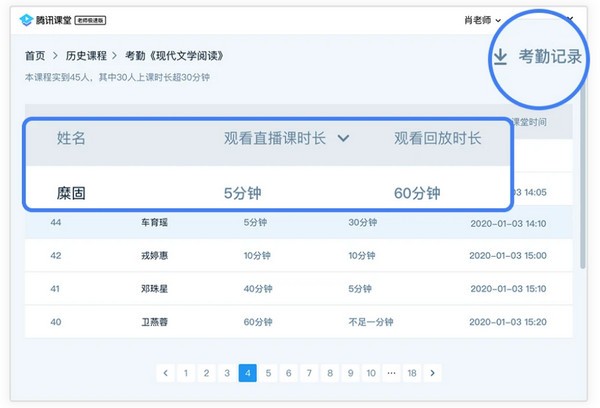This screenshot has width=600, height=408.
Task: Click the 观看回放时长 column header
Action: click(x=438, y=138)
